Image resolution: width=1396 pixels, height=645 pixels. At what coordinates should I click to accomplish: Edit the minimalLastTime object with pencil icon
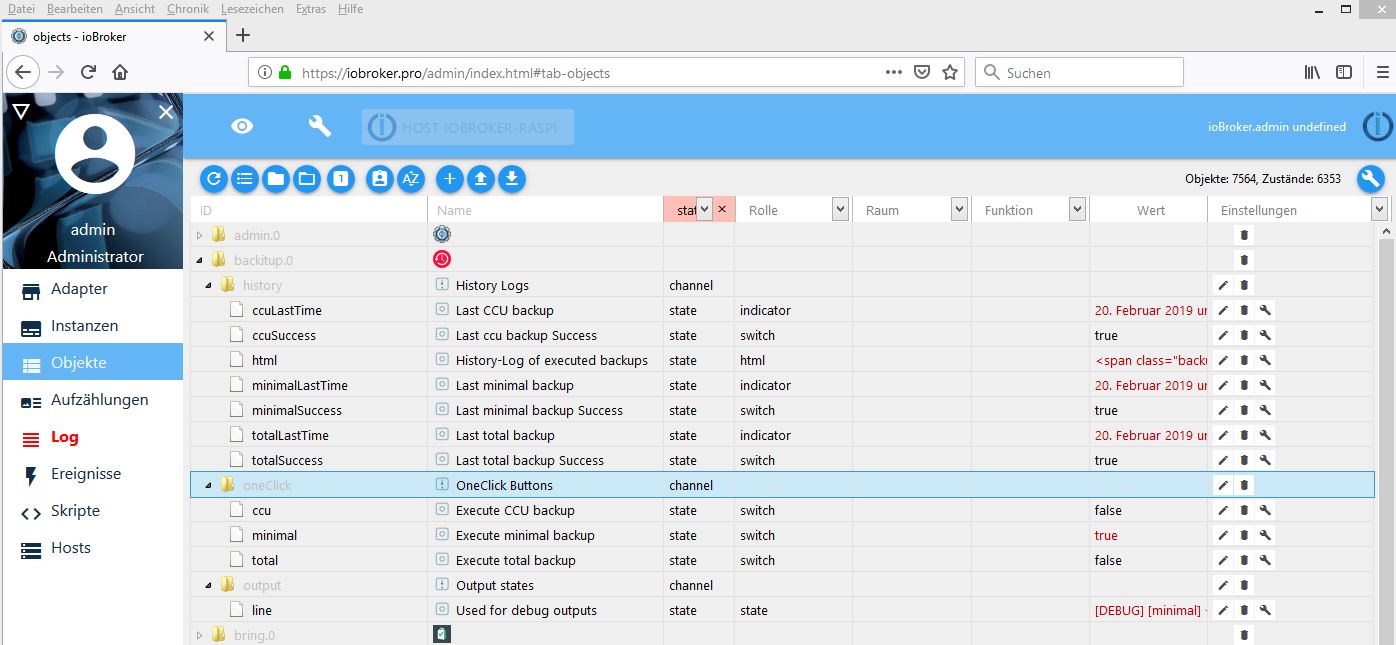[1223, 385]
